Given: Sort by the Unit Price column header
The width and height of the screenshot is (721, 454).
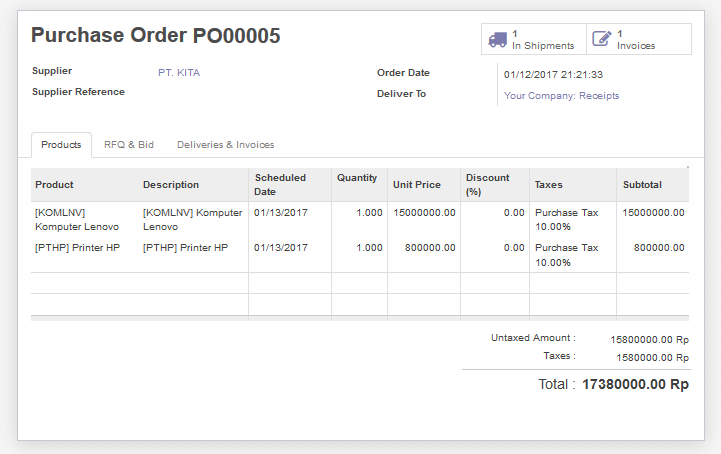Looking at the screenshot, I should [x=417, y=185].
